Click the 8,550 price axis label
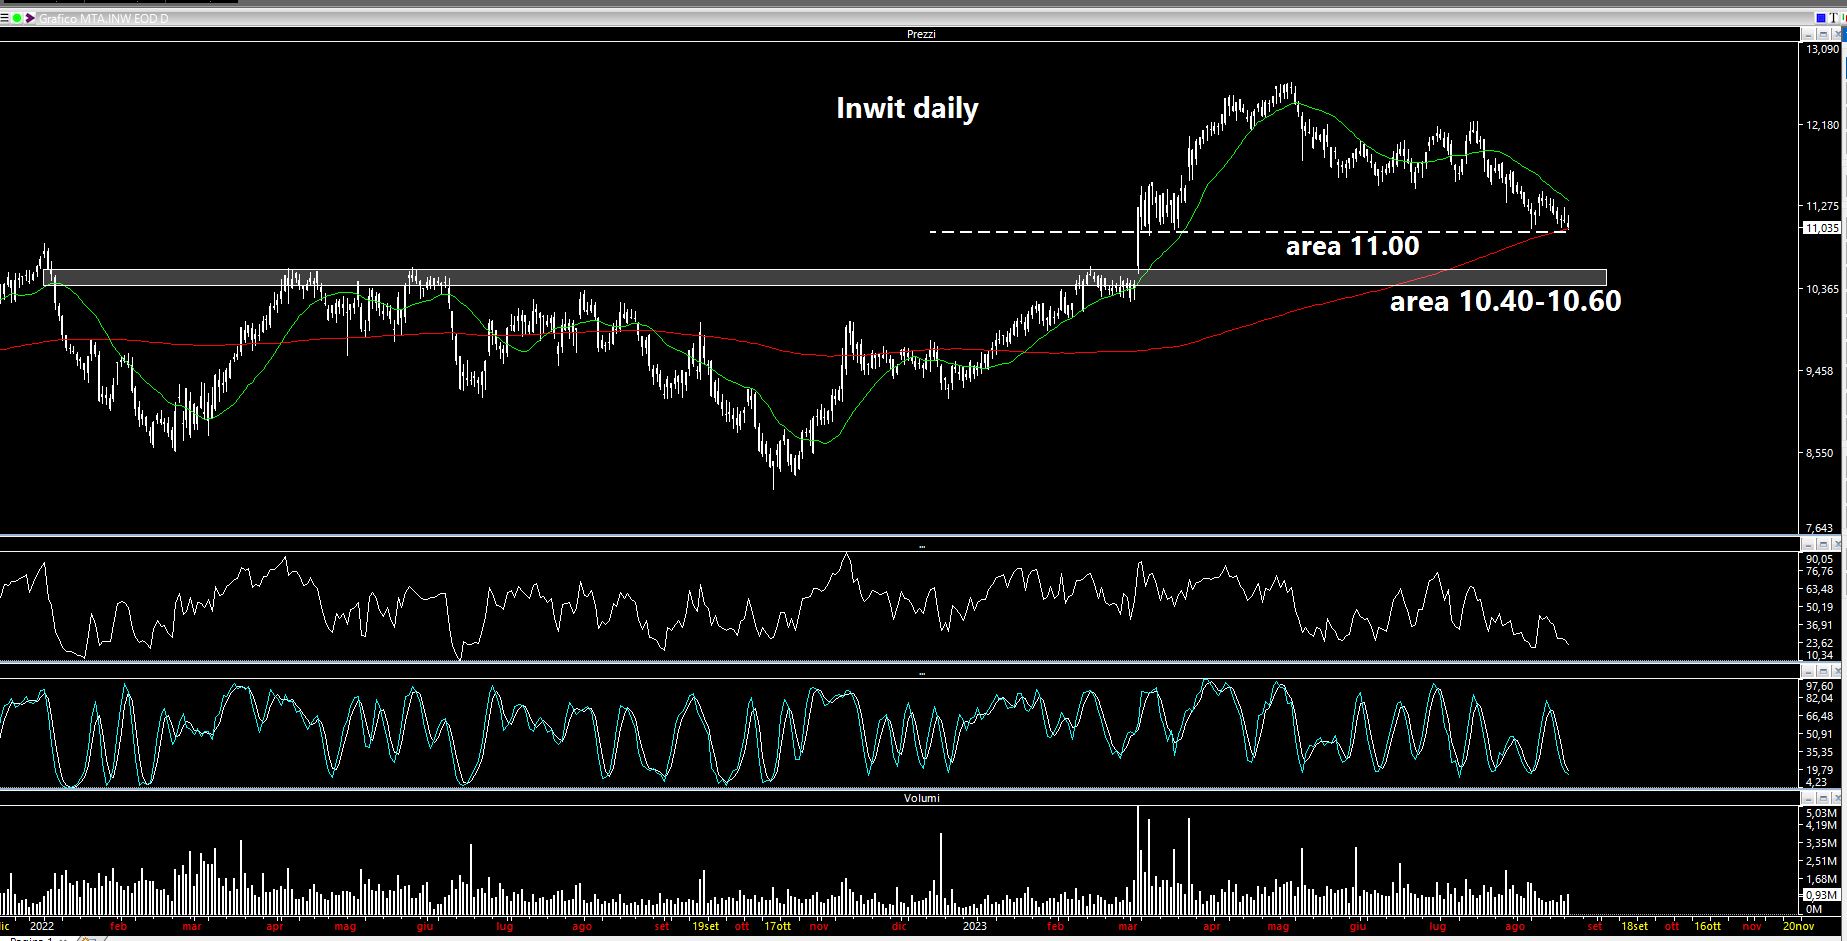 (x=1820, y=453)
